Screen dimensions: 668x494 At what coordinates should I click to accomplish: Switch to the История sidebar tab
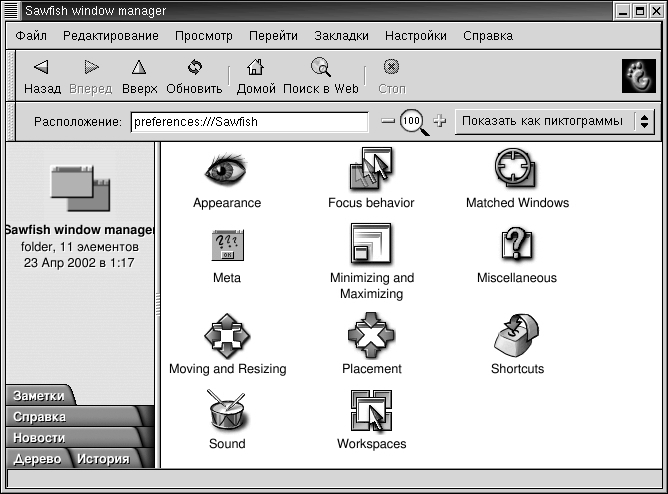pyautogui.click(x=104, y=459)
